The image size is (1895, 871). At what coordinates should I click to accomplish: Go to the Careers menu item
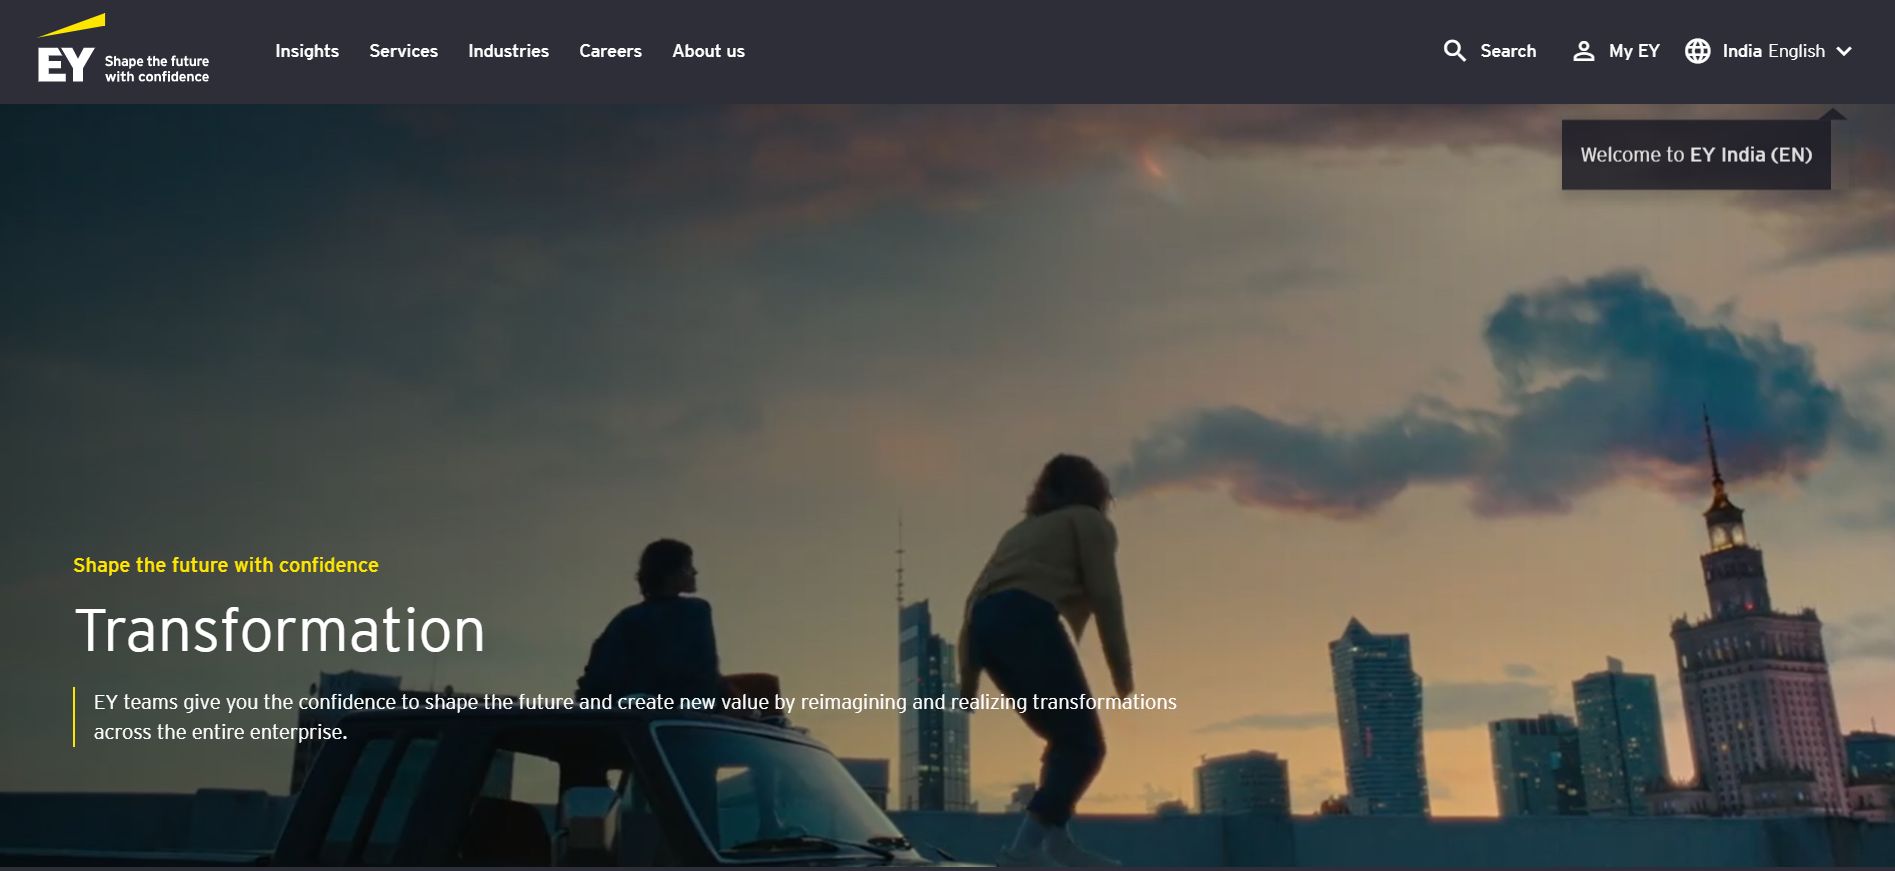click(x=610, y=51)
